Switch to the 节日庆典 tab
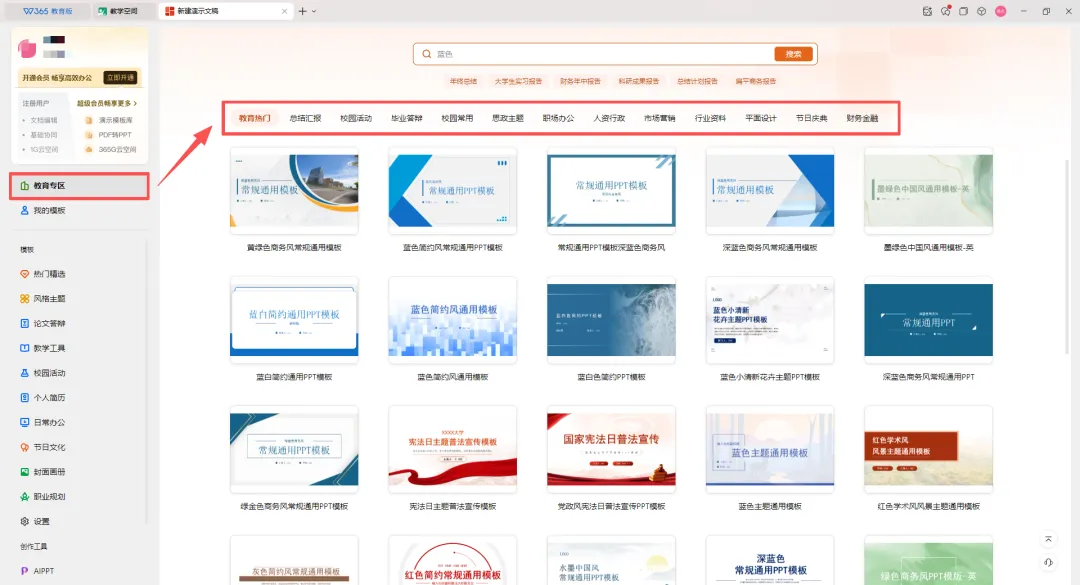This screenshot has height=585, width=1080. [x=811, y=118]
